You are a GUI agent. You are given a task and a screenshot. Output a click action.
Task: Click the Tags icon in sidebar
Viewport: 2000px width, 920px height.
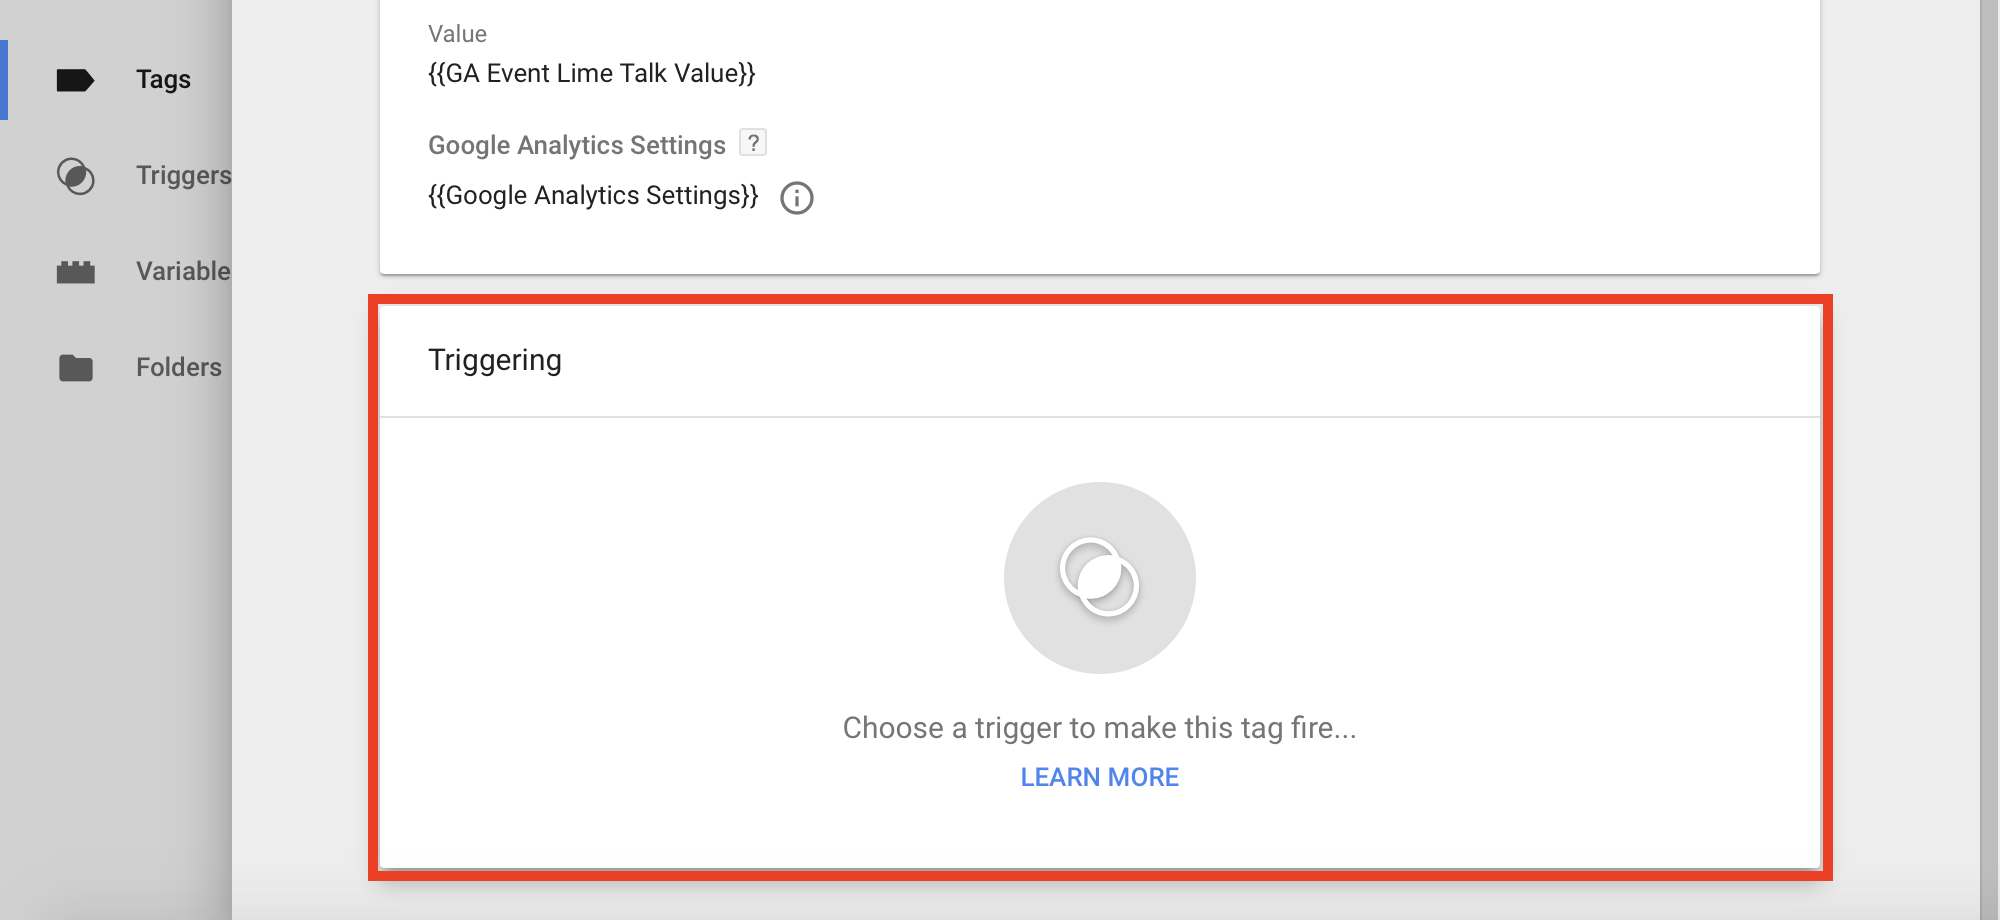click(x=75, y=80)
